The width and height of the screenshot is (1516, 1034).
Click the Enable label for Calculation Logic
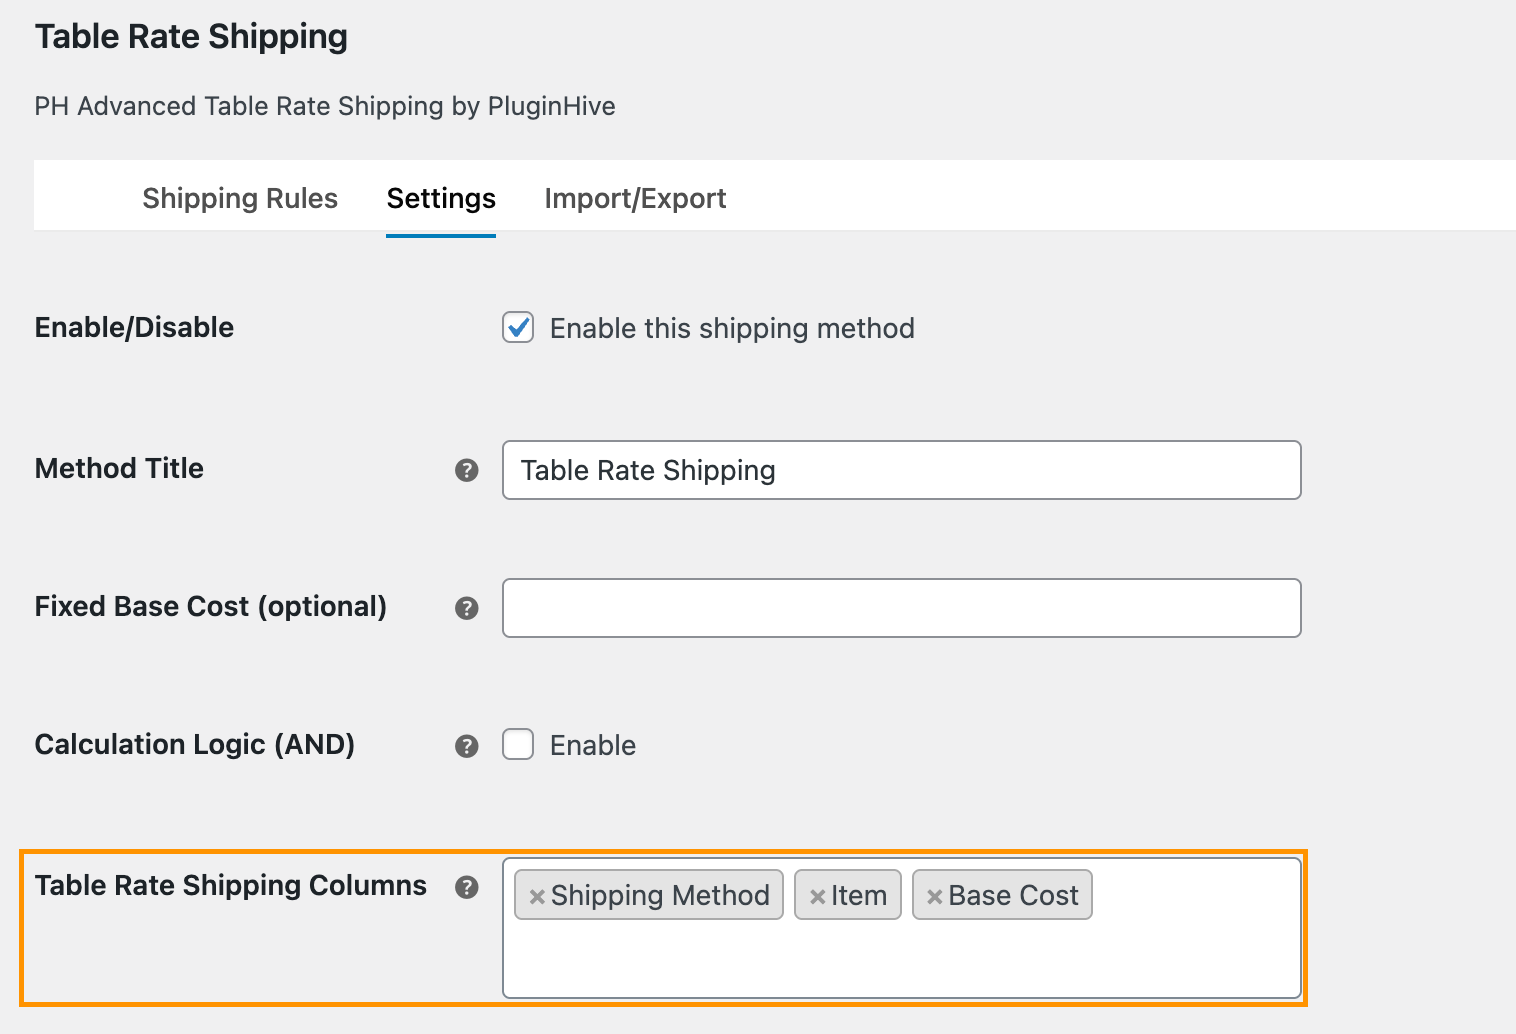click(x=593, y=745)
